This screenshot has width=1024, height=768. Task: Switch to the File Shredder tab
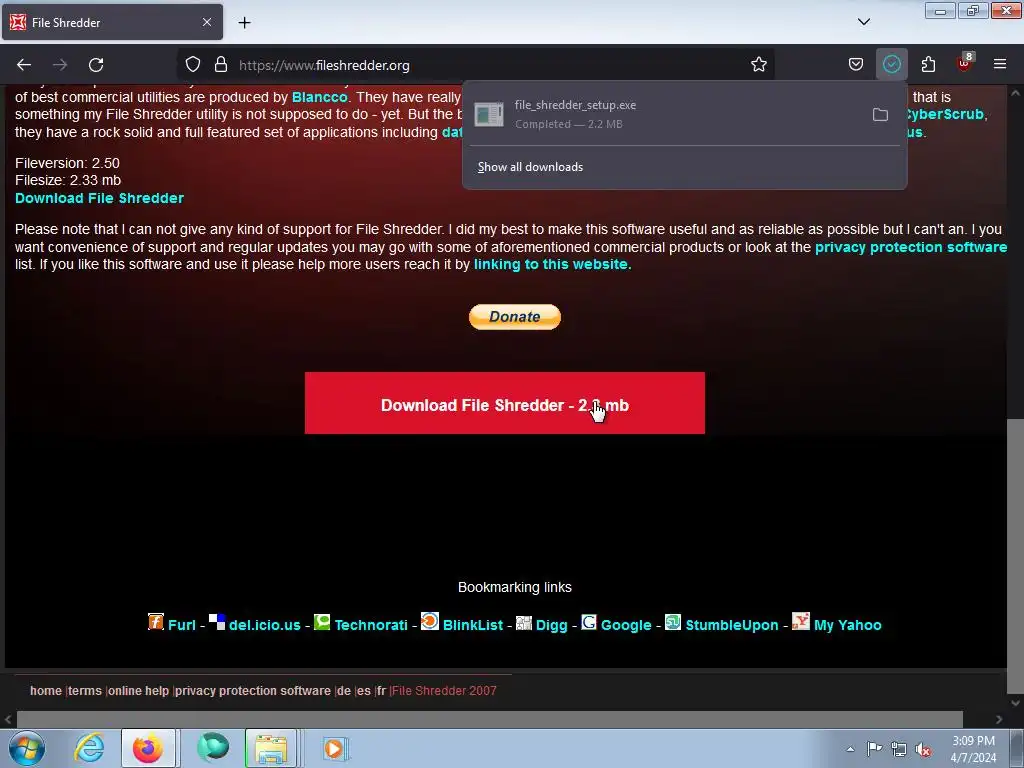pos(112,22)
